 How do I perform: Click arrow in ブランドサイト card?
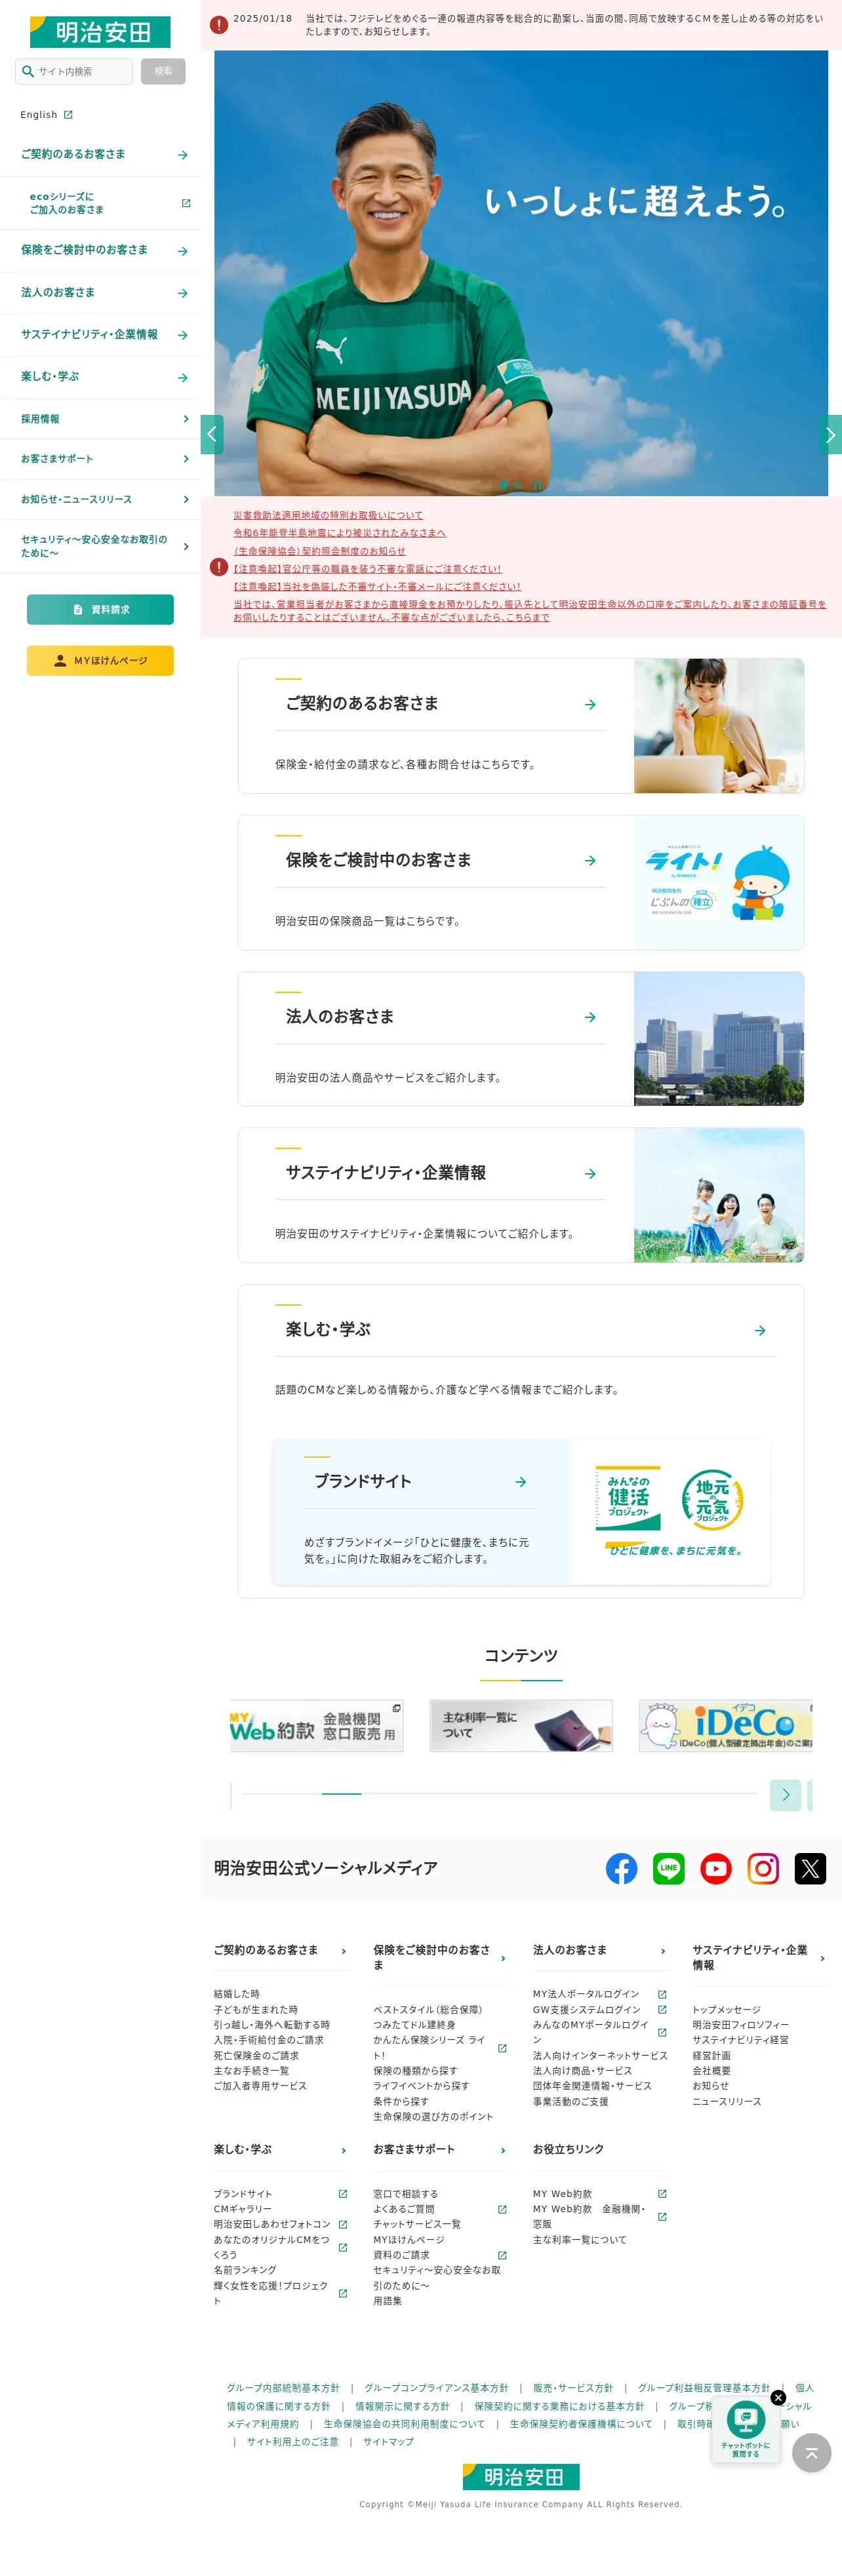coord(521,1482)
